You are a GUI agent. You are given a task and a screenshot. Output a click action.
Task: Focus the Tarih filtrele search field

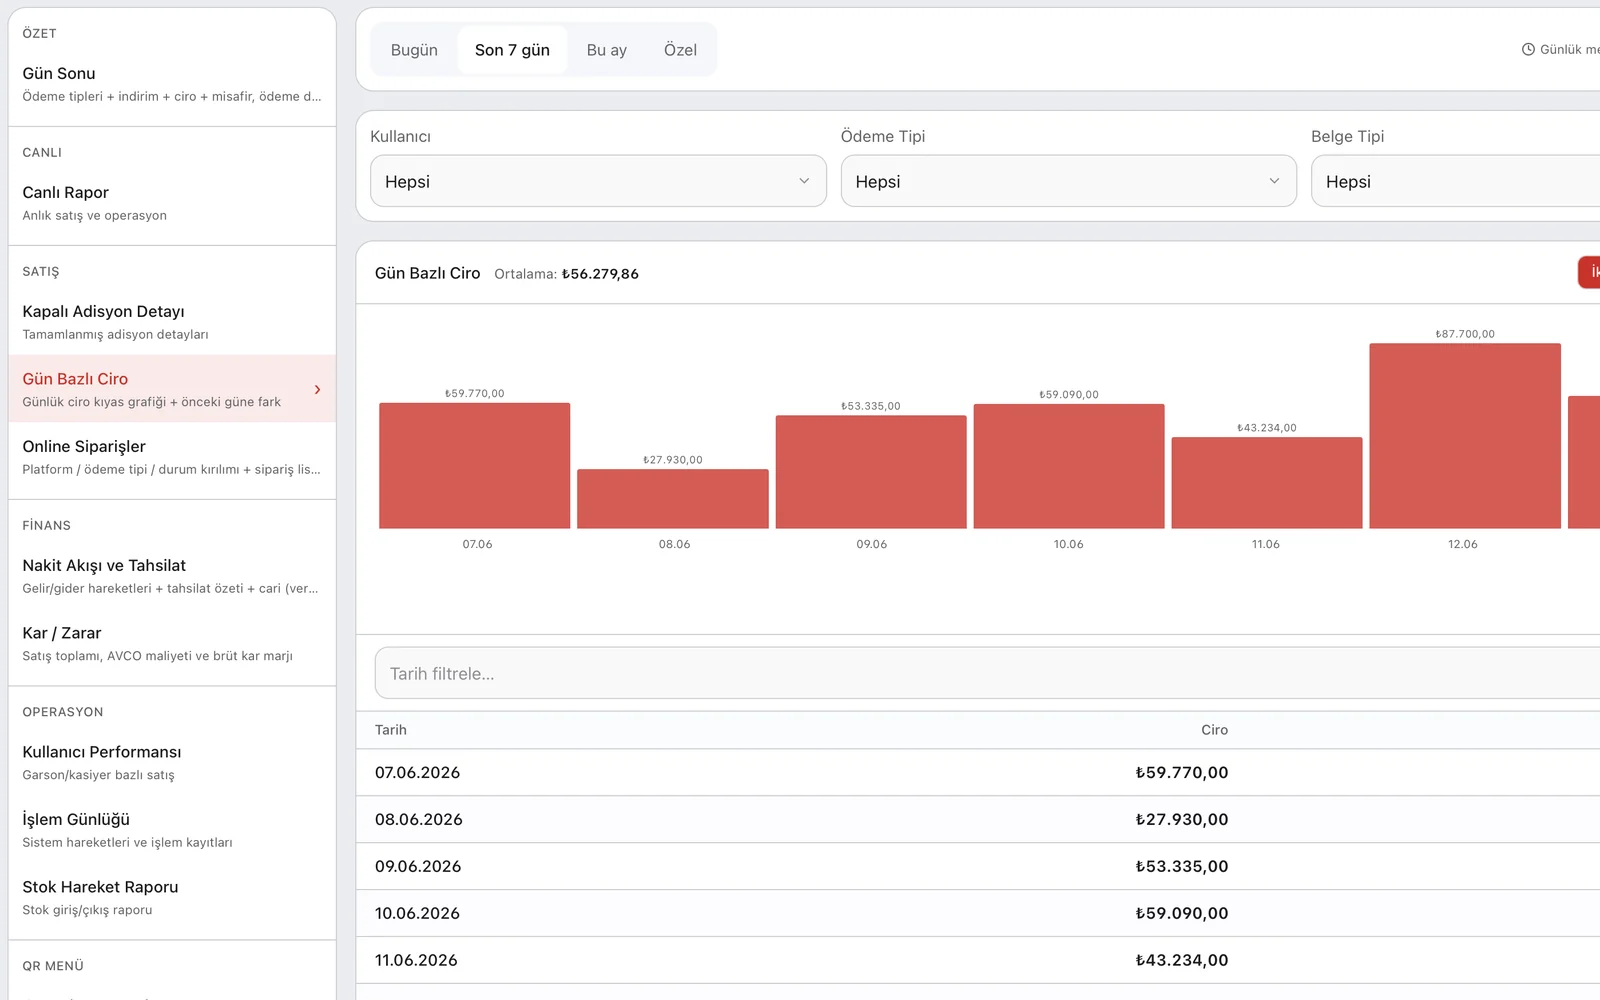[x=987, y=673]
